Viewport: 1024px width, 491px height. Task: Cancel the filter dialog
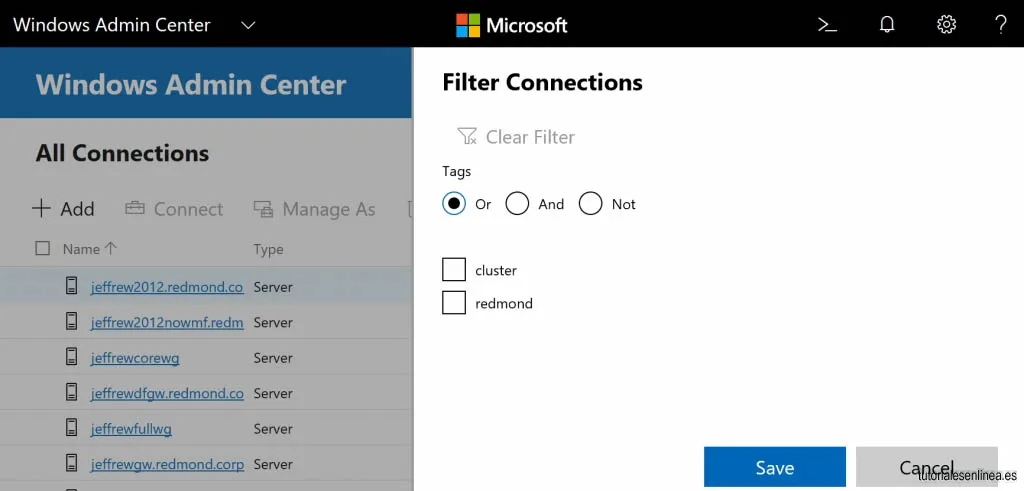pyautogui.click(x=927, y=467)
